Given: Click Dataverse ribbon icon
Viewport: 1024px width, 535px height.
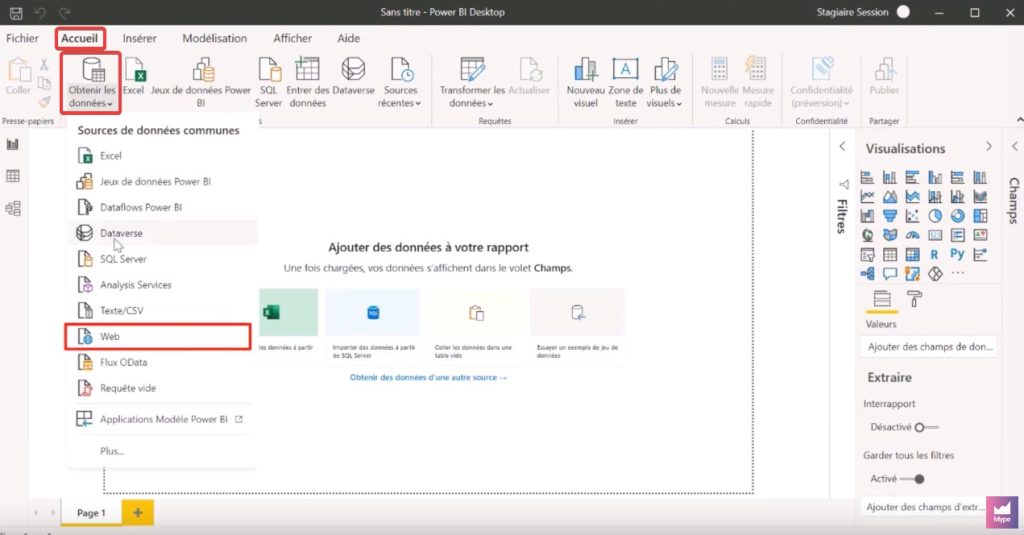Looking at the screenshot, I should point(353,77).
